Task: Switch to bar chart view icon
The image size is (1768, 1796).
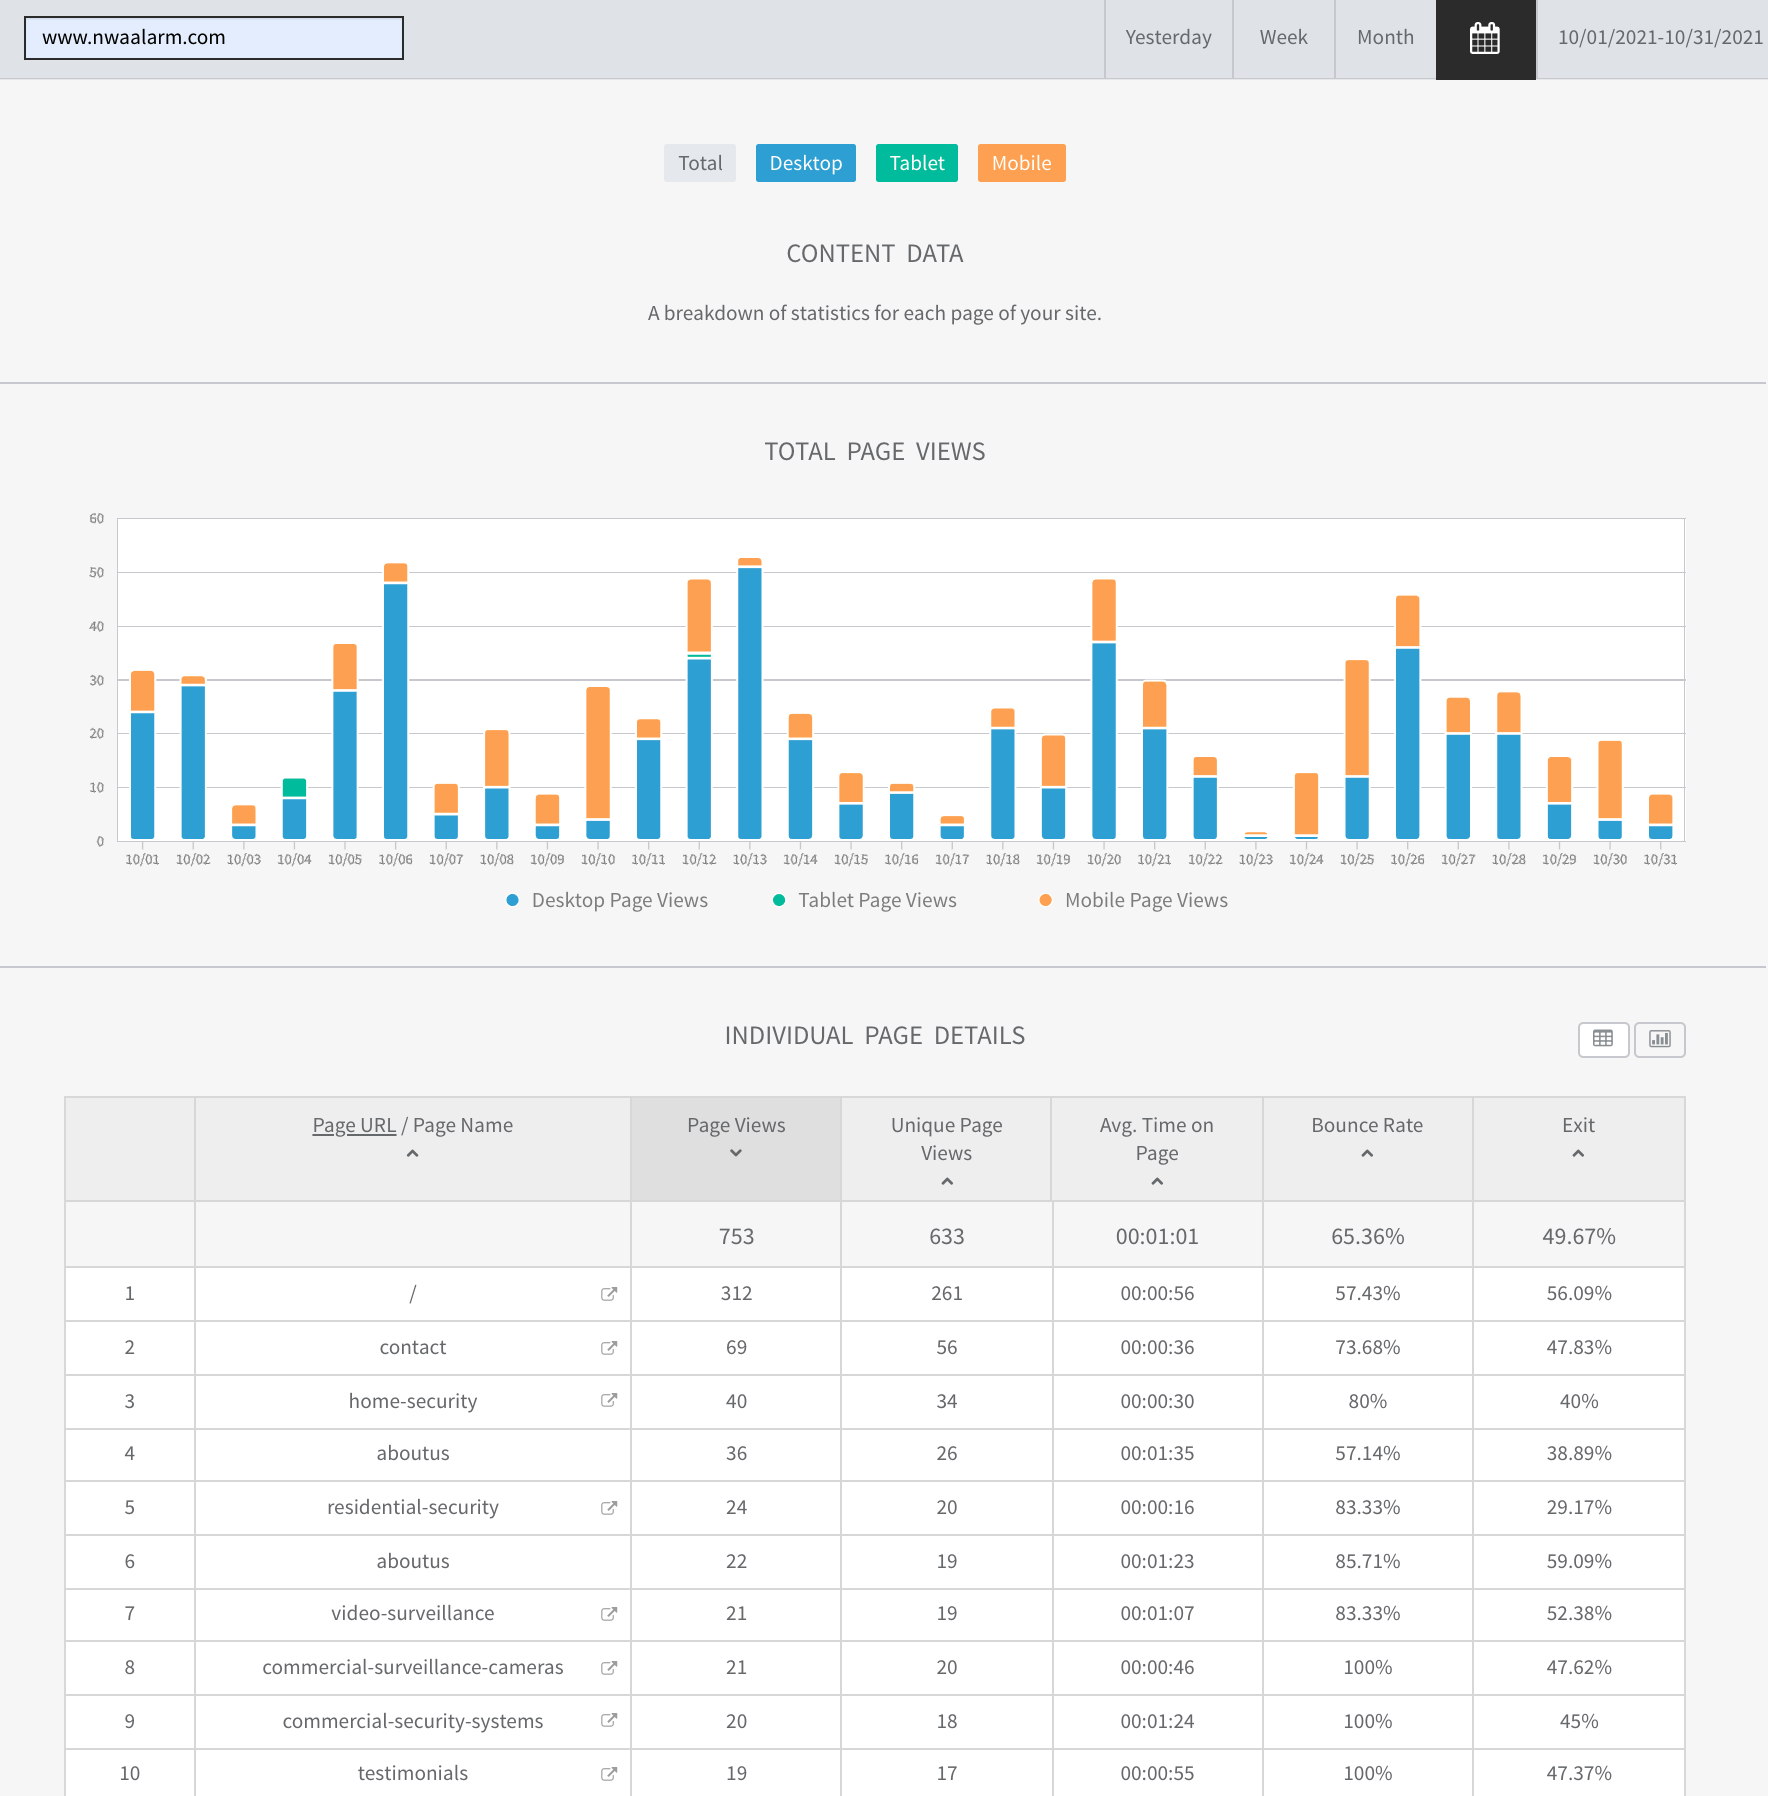Action: click(x=1660, y=1039)
